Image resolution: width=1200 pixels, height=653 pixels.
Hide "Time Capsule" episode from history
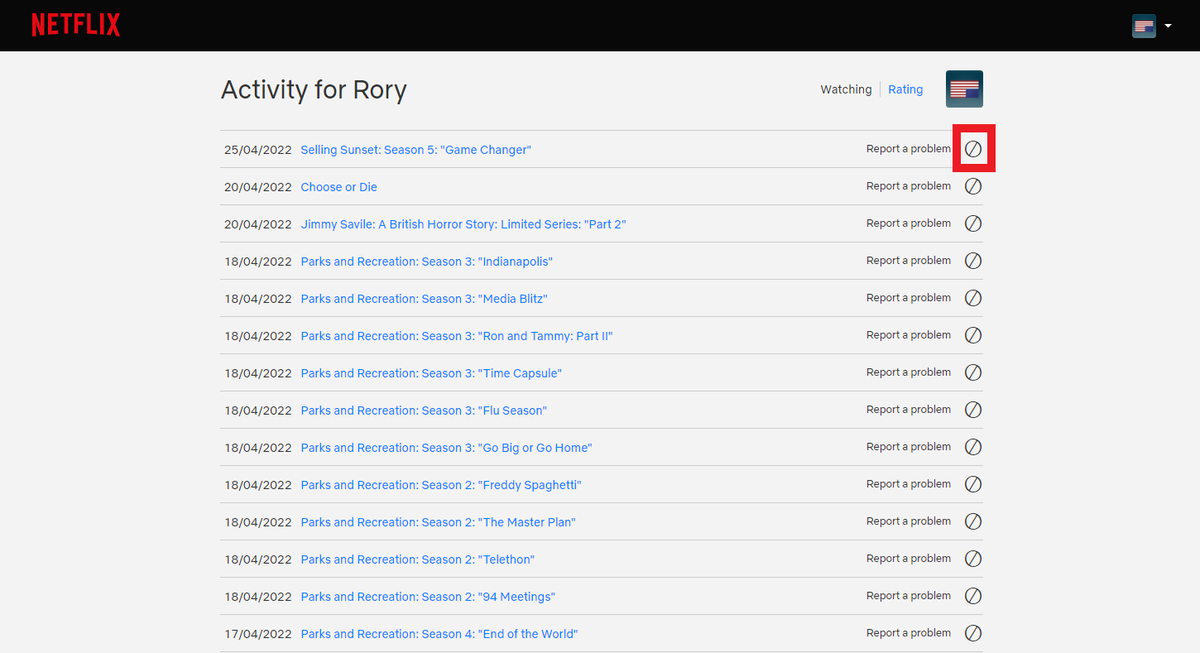click(x=973, y=373)
